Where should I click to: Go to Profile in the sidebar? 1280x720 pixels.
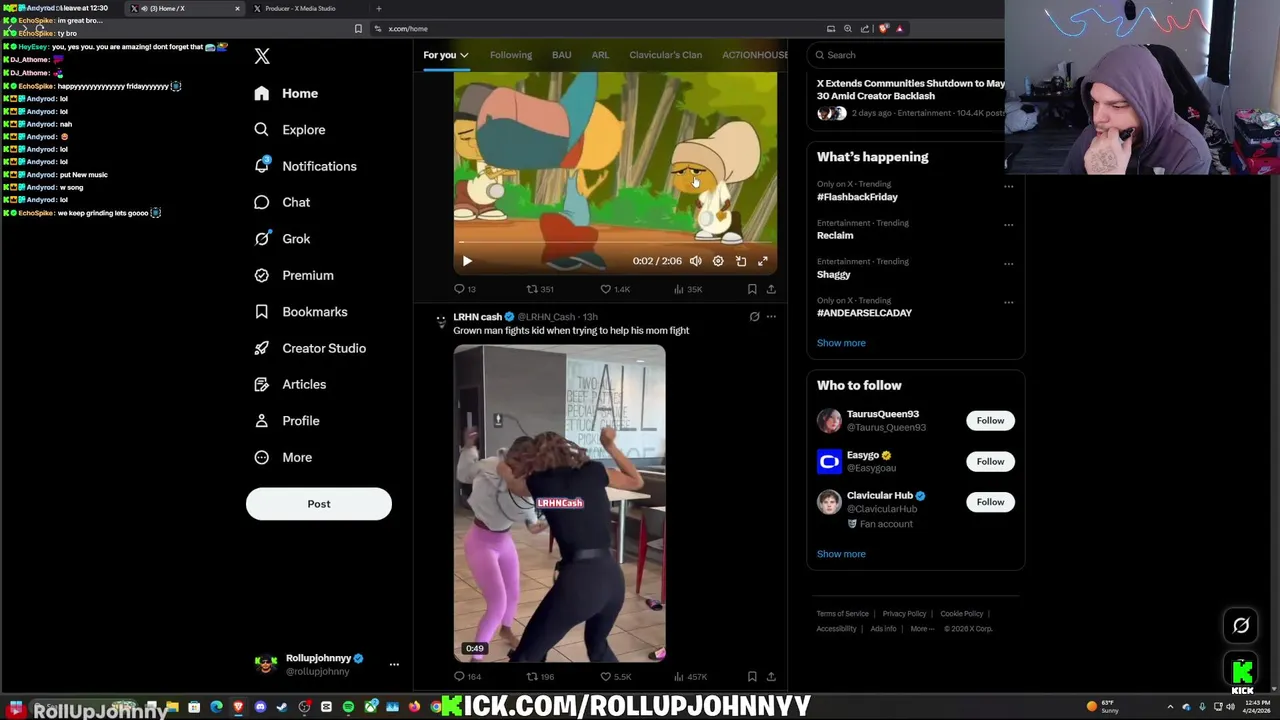coord(287,421)
